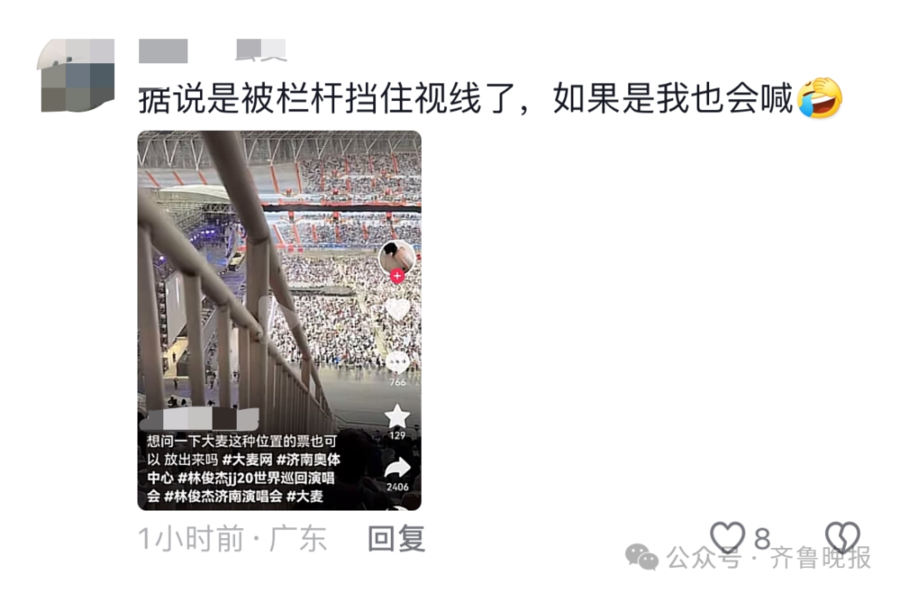Tap the heart on the video thumbnail

coord(397,311)
